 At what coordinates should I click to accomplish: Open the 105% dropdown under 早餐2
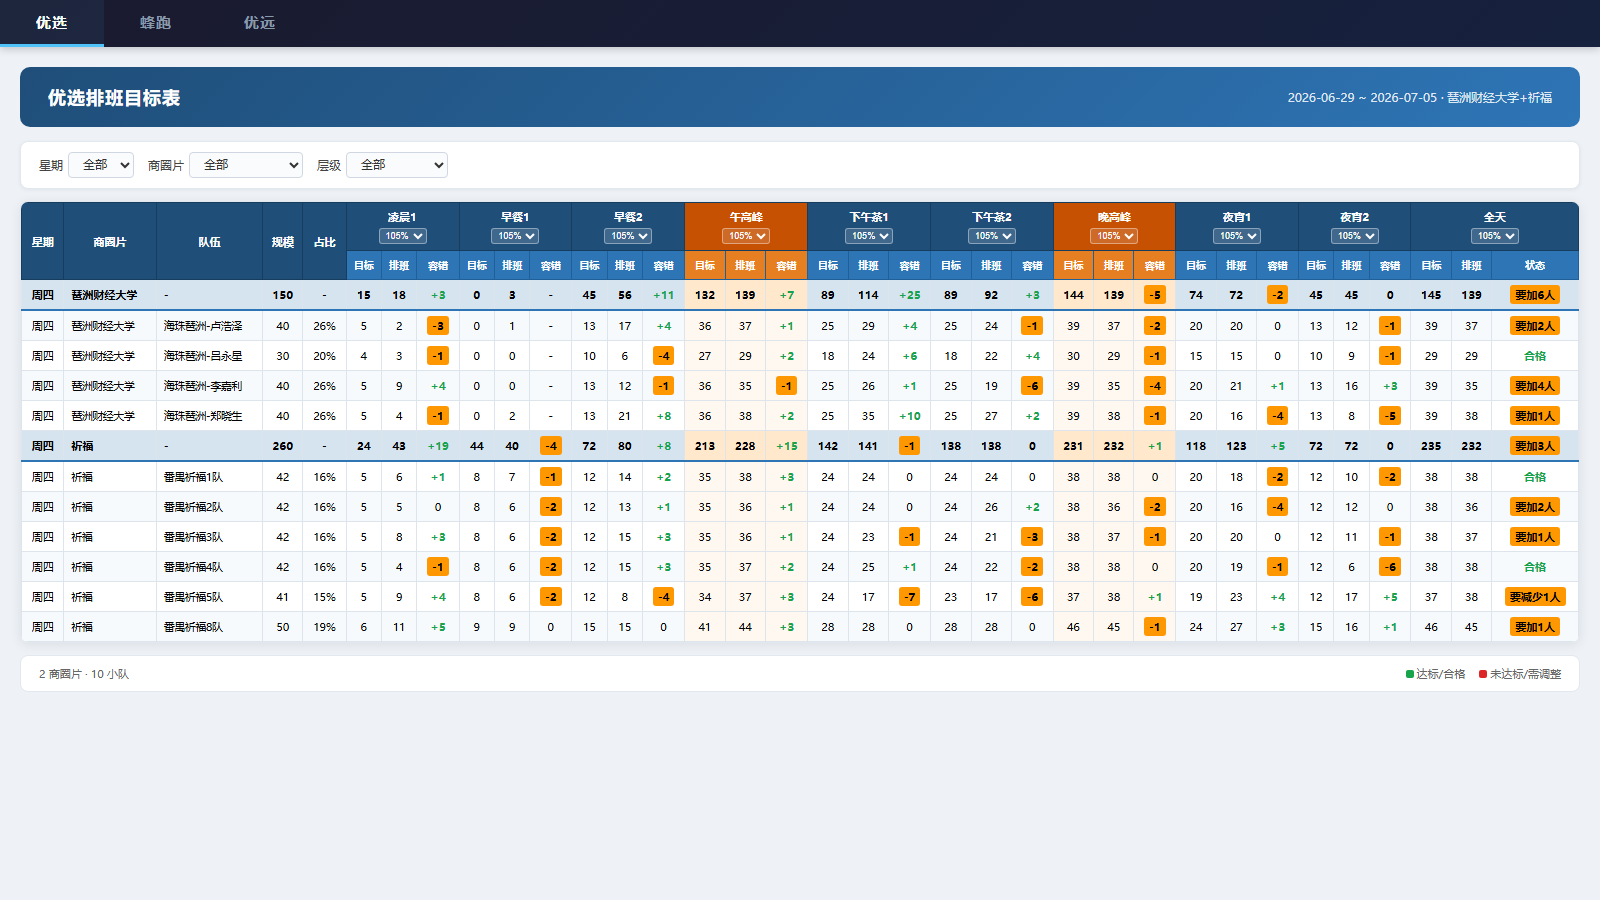(628, 236)
